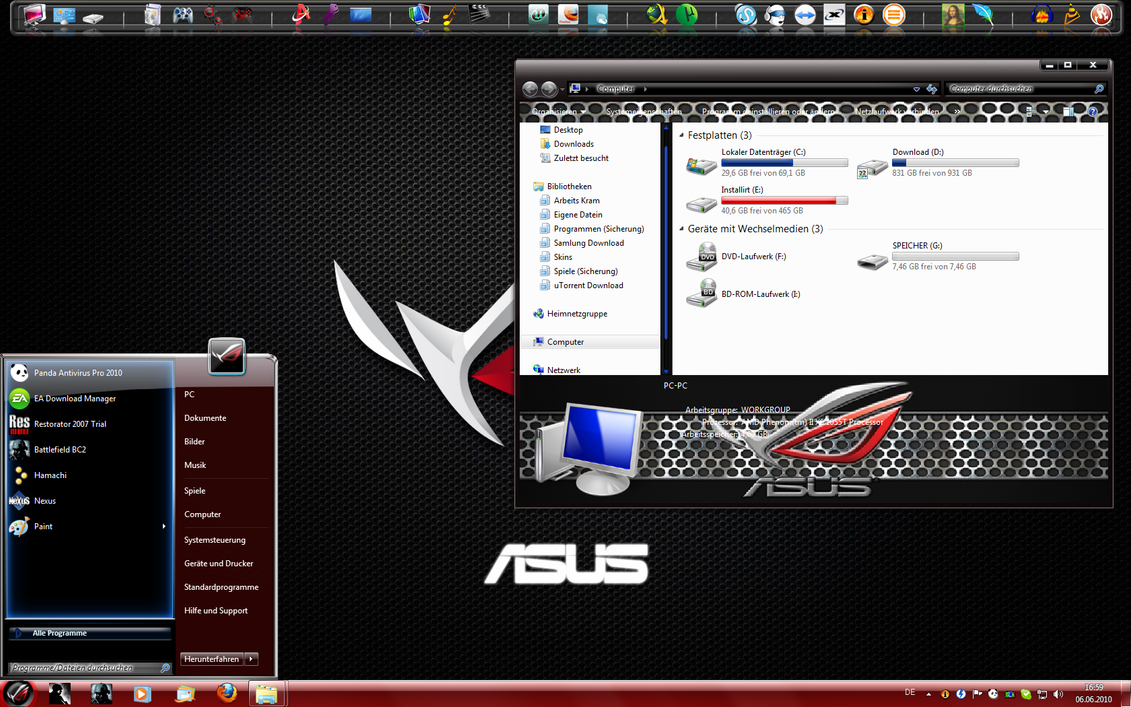
Task: Select the Installirt (E:) red usage bar
Action: (x=785, y=201)
